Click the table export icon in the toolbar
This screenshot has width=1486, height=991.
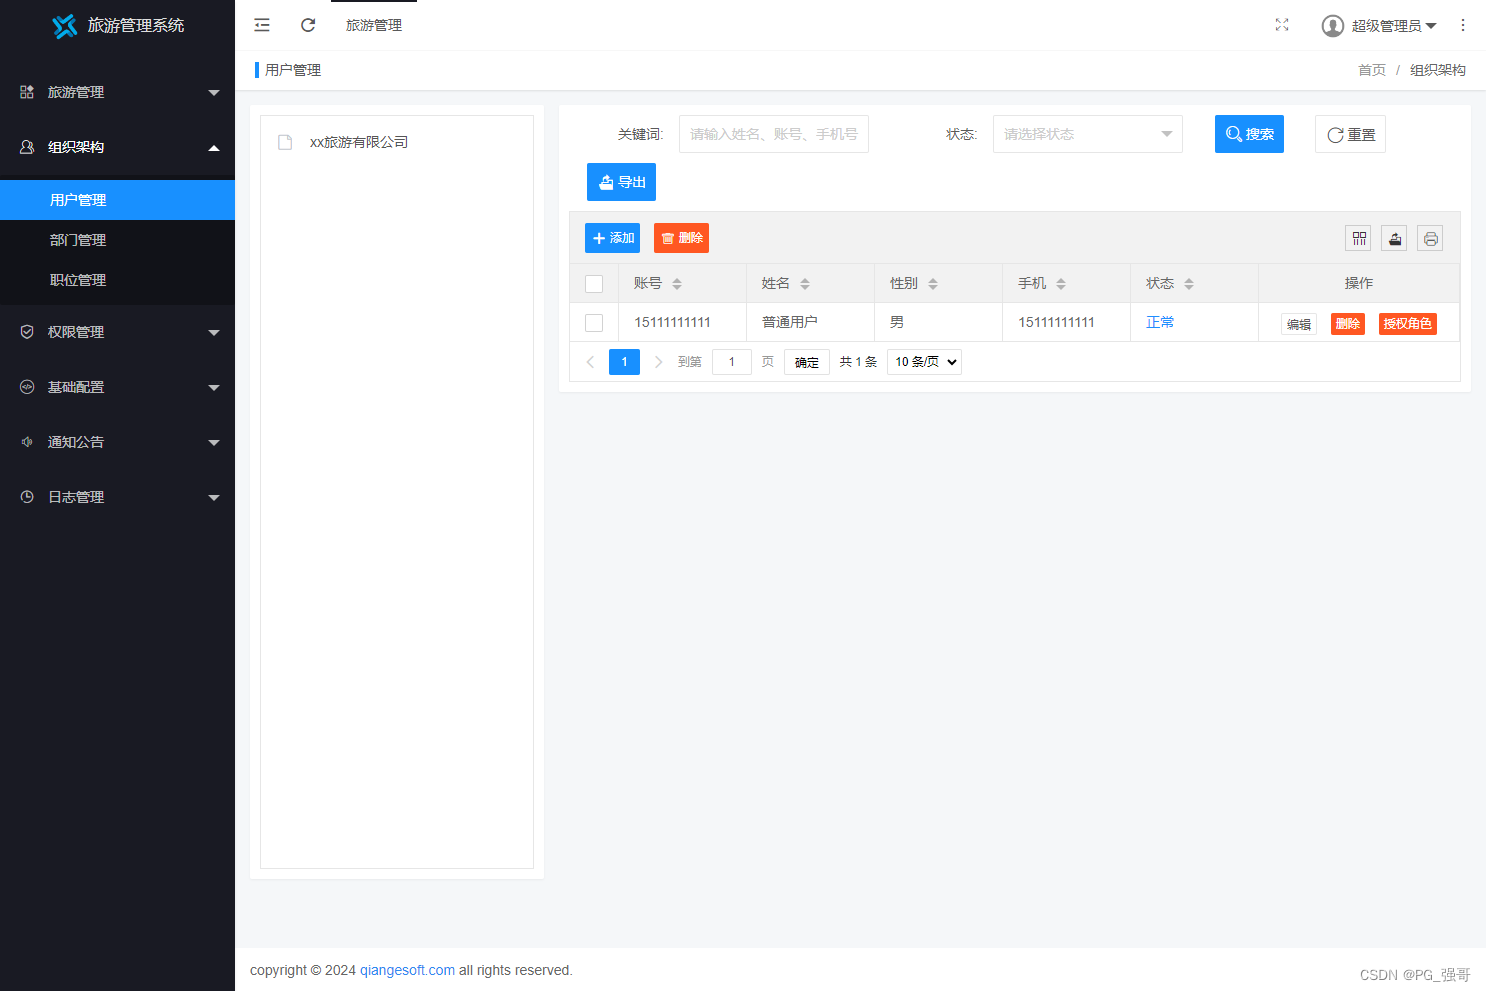click(1395, 238)
